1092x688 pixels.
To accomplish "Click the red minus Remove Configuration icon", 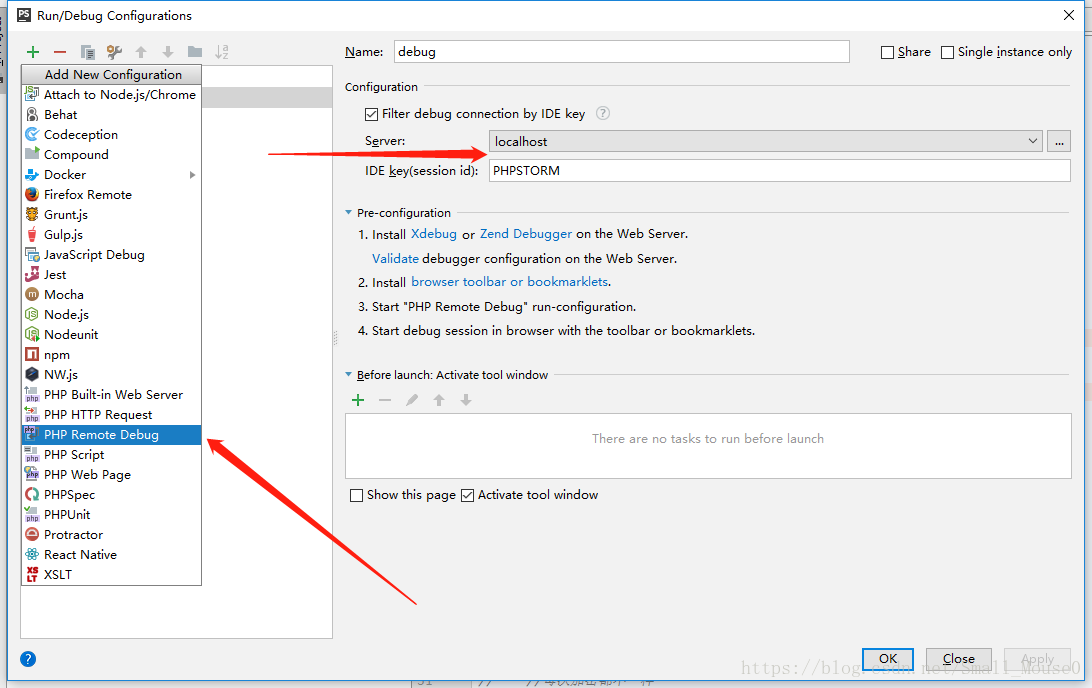I will (60, 52).
